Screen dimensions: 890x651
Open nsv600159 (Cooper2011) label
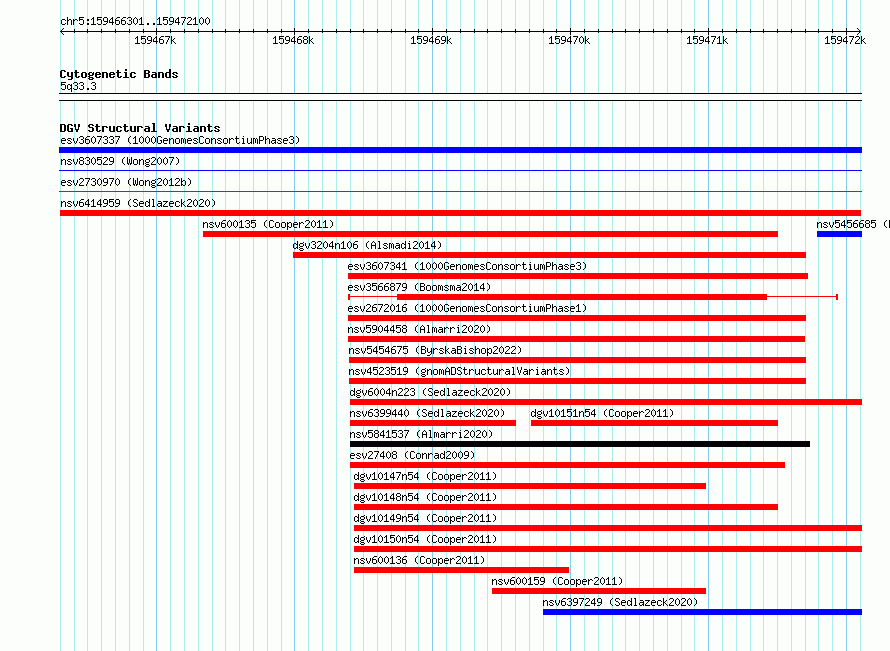(x=557, y=581)
